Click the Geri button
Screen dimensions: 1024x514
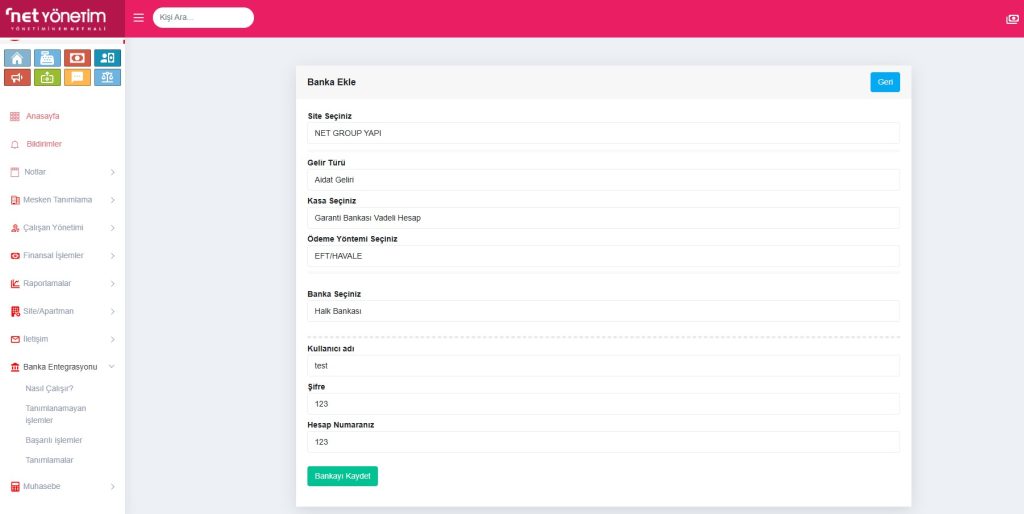[x=884, y=82]
